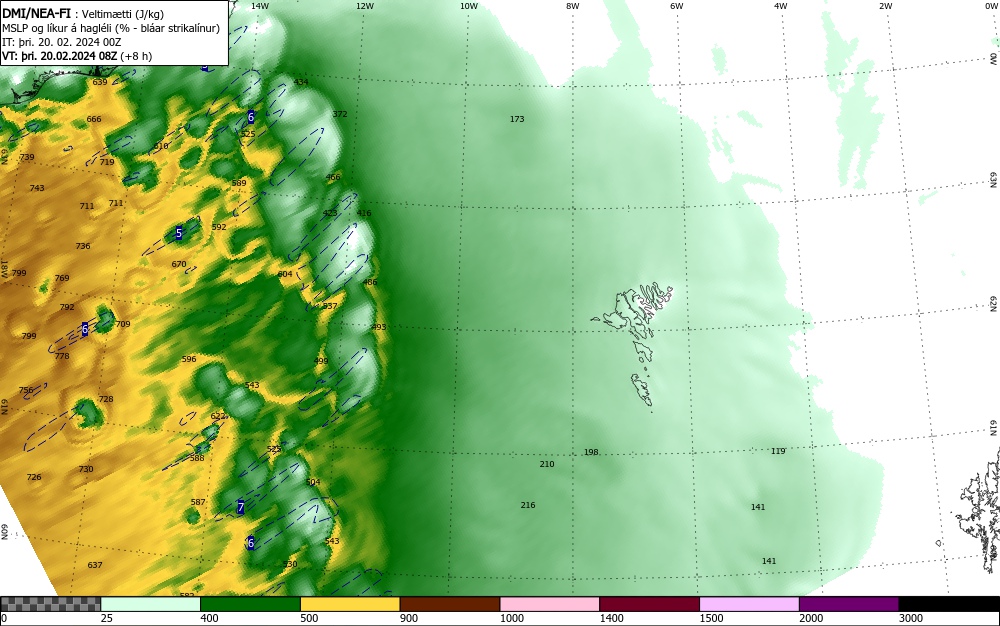Click the CAPE value 728
Image resolution: width=1000 pixels, height=626 pixels.
point(106,399)
